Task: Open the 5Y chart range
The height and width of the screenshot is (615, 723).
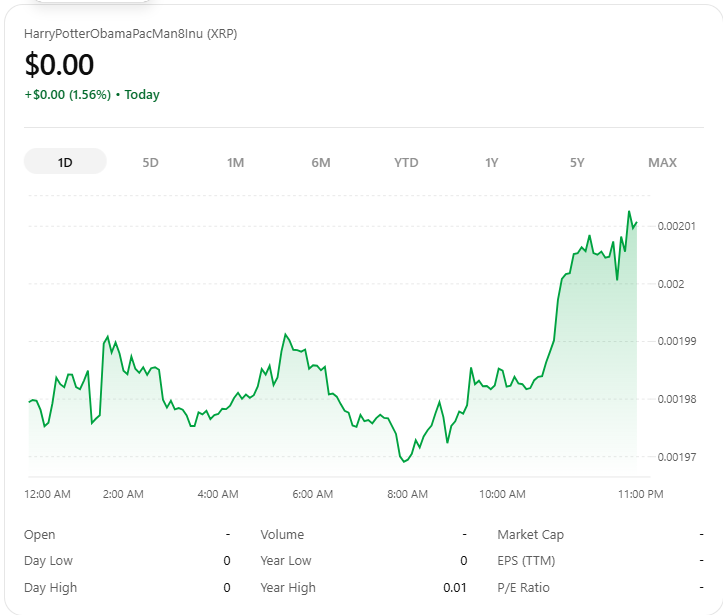Action: tap(577, 162)
